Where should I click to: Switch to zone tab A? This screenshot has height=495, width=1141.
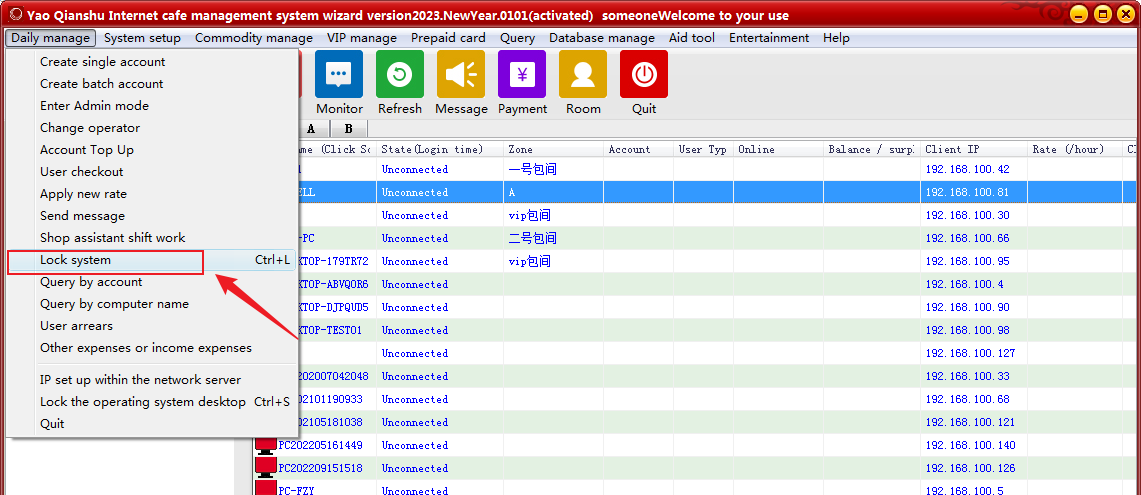tap(311, 129)
